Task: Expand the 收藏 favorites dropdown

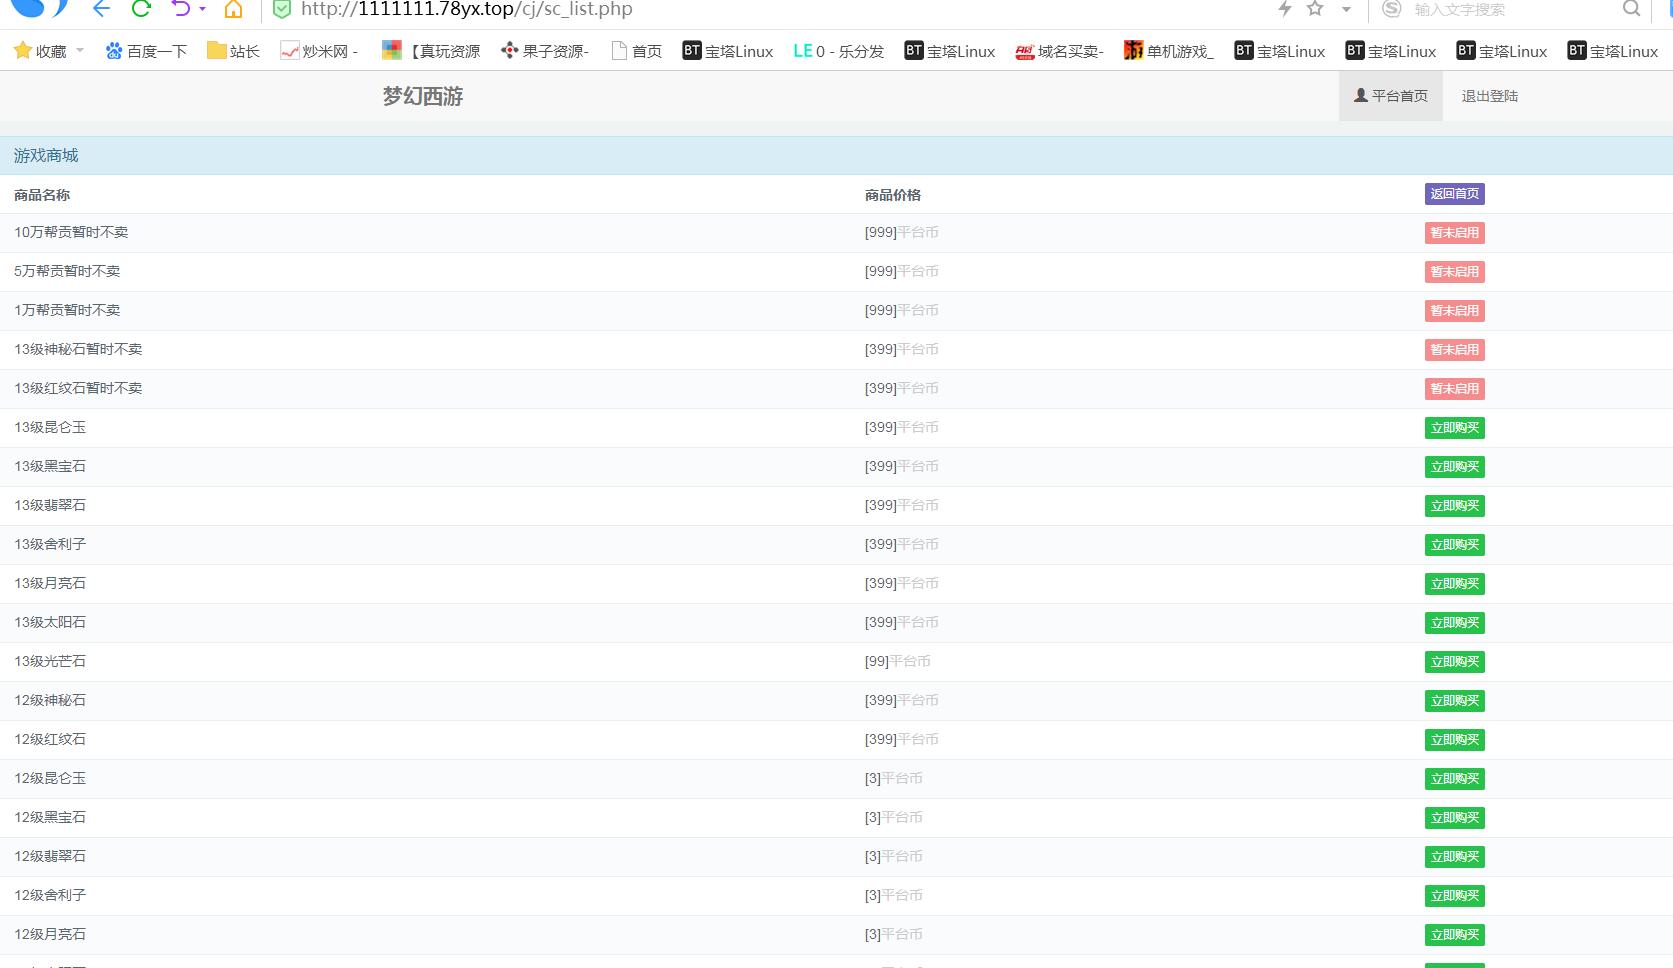Action: point(80,51)
